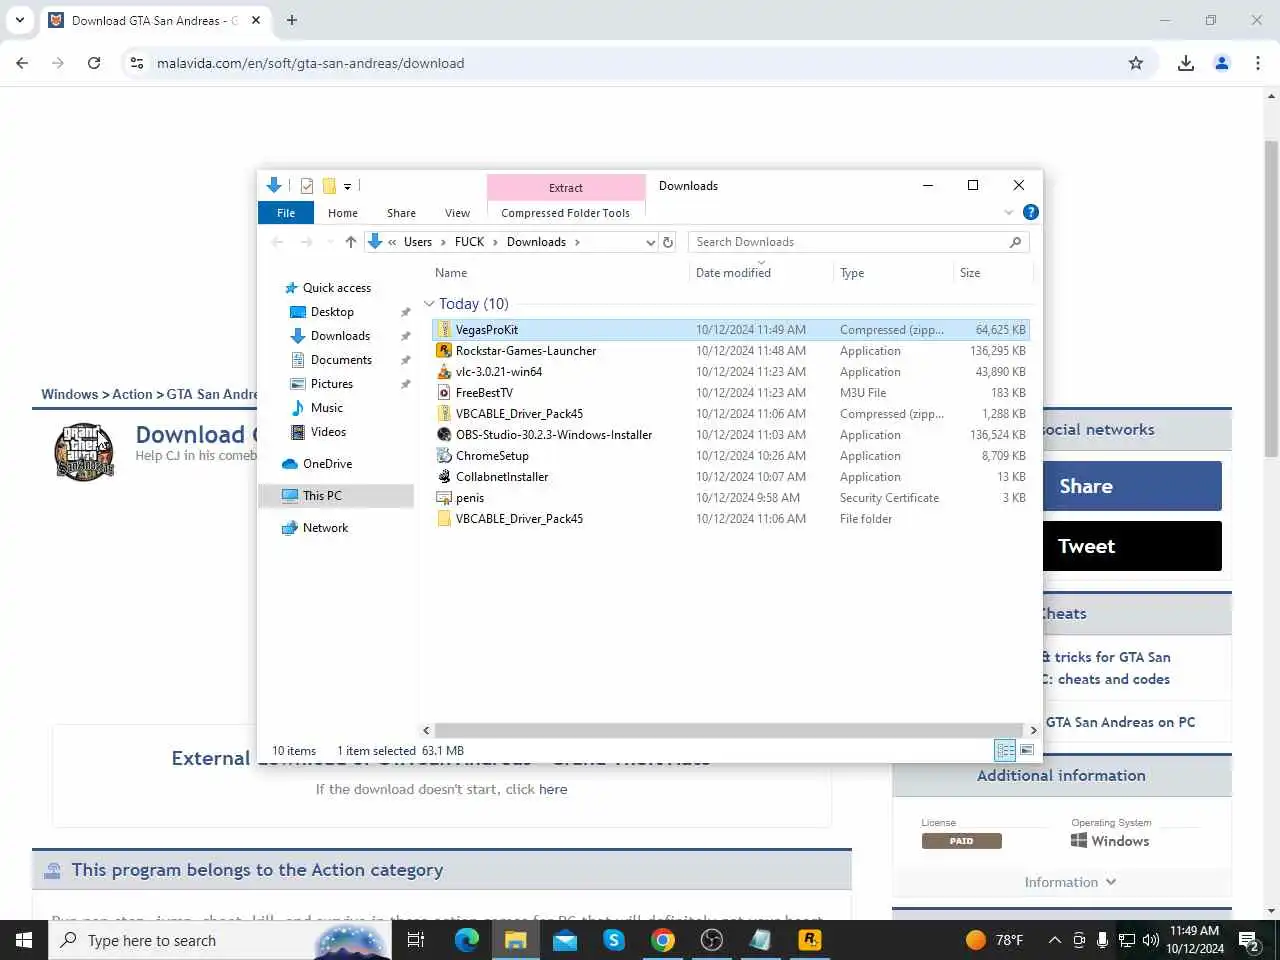Click the VBCABLE_Driver_Pack45 compressed zip icon
1280x960 pixels.
tap(444, 414)
